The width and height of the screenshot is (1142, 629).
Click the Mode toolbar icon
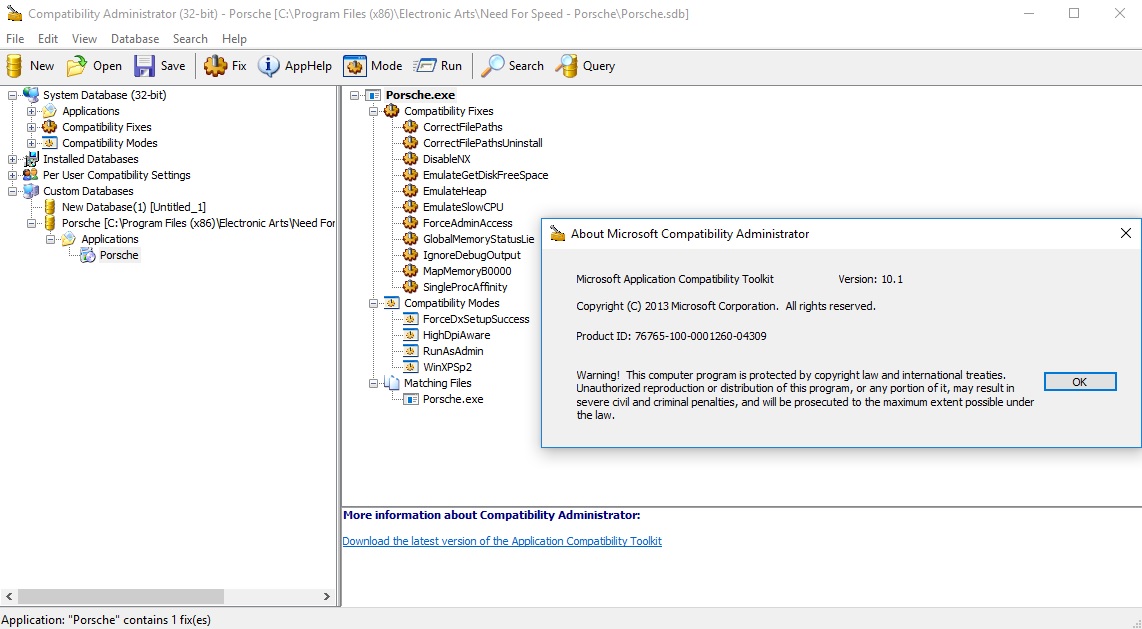pos(355,66)
